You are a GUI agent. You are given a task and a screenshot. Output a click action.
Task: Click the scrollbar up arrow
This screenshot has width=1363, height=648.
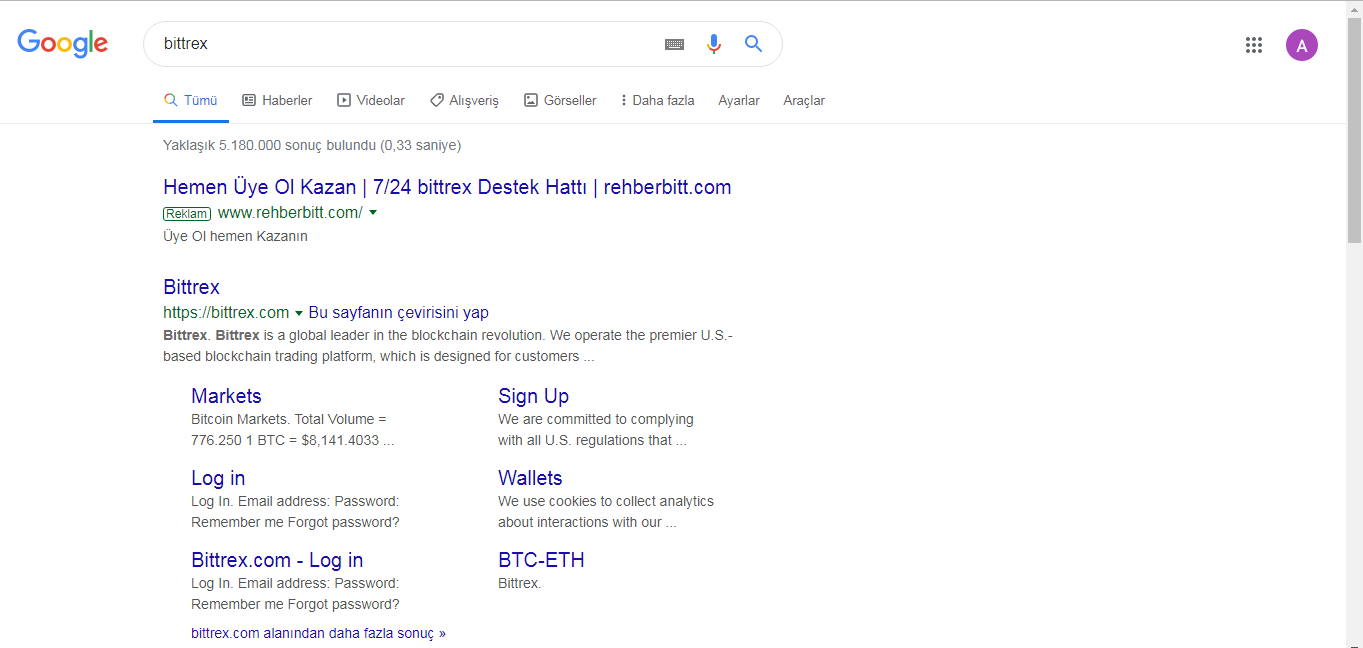coord(1355,9)
